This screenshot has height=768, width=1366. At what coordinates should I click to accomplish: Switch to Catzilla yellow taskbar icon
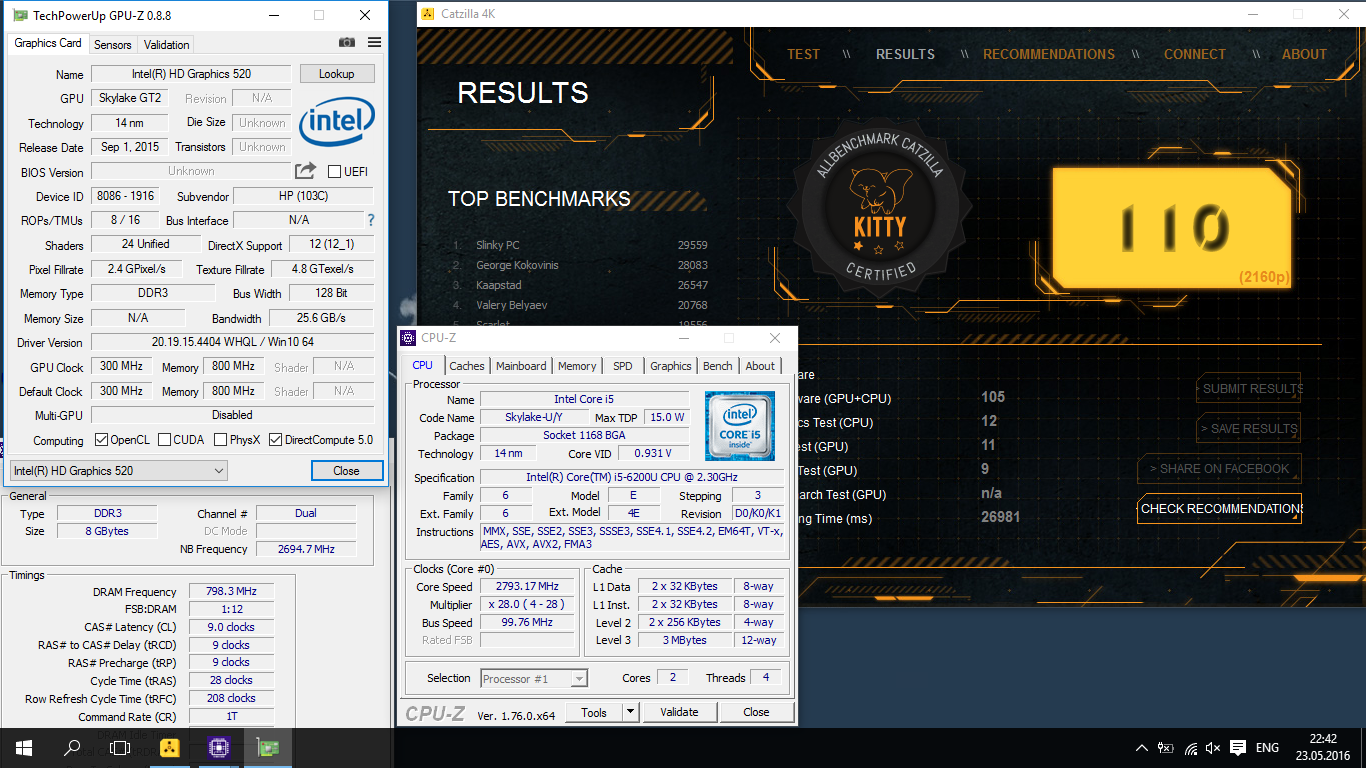(x=170, y=748)
